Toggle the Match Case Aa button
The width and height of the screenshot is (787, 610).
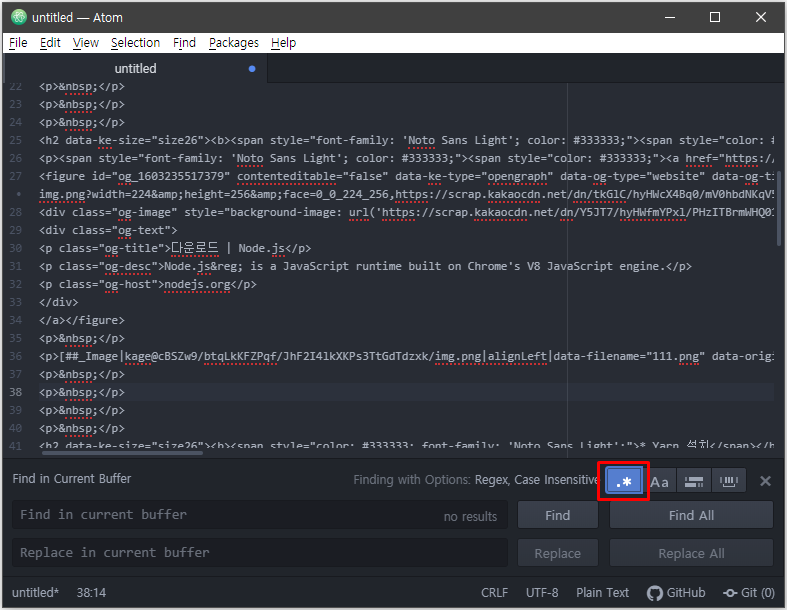tap(660, 482)
